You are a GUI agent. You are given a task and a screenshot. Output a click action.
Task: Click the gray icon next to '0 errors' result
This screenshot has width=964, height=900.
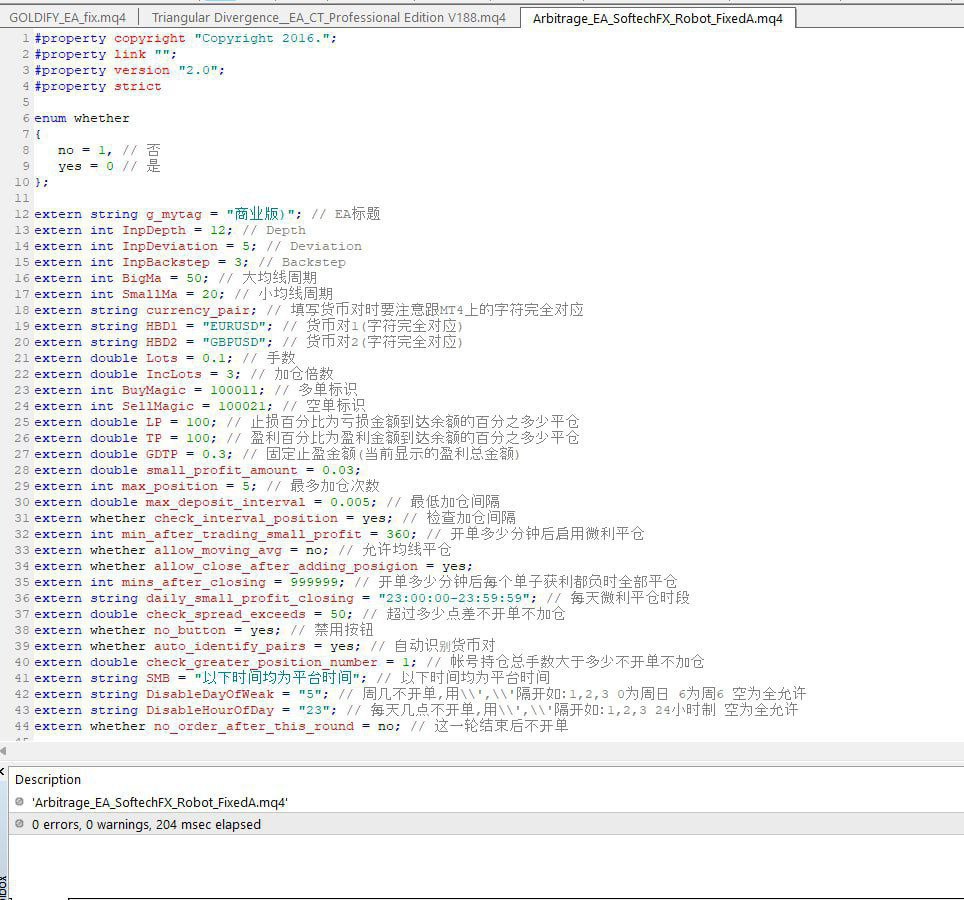[x=21, y=825]
